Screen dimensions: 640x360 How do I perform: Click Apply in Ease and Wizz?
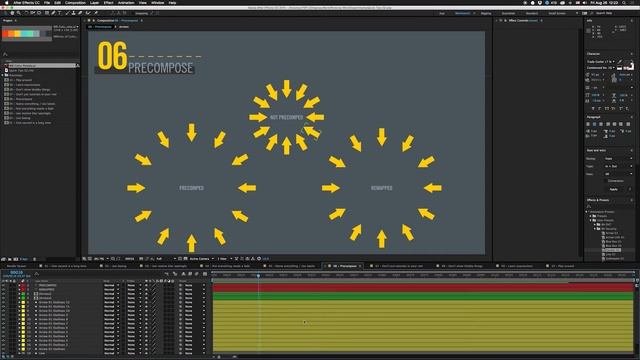[613, 189]
